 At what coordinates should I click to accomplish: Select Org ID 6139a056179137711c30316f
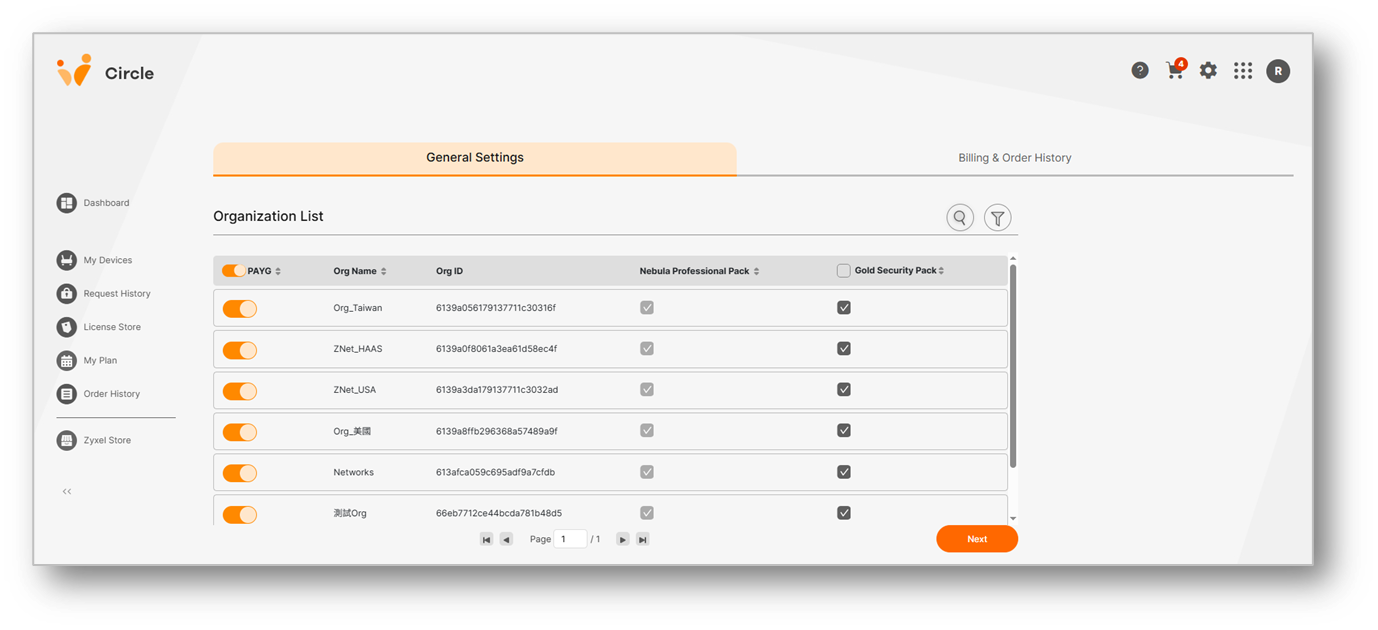click(496, 308)
